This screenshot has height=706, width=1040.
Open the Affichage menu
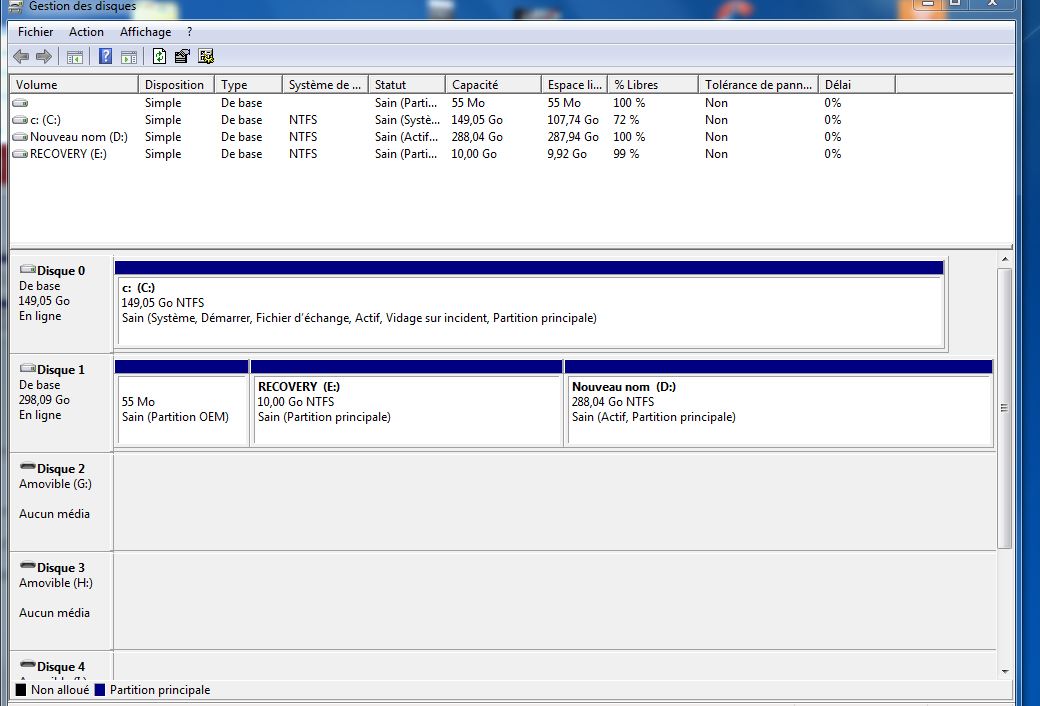145,32
